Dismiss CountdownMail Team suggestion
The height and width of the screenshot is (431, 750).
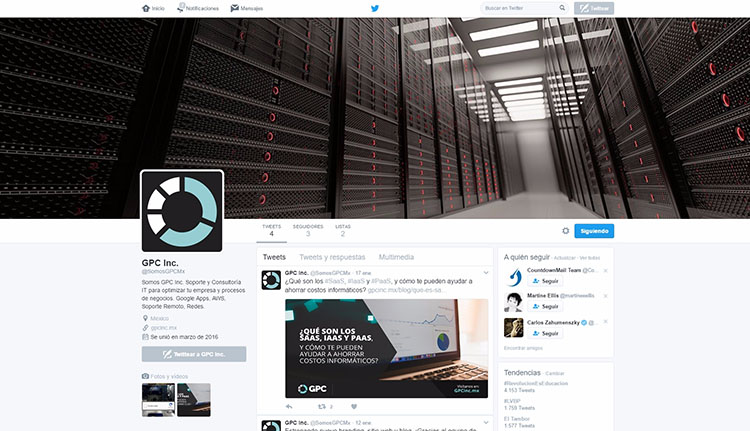coord(606,271)
